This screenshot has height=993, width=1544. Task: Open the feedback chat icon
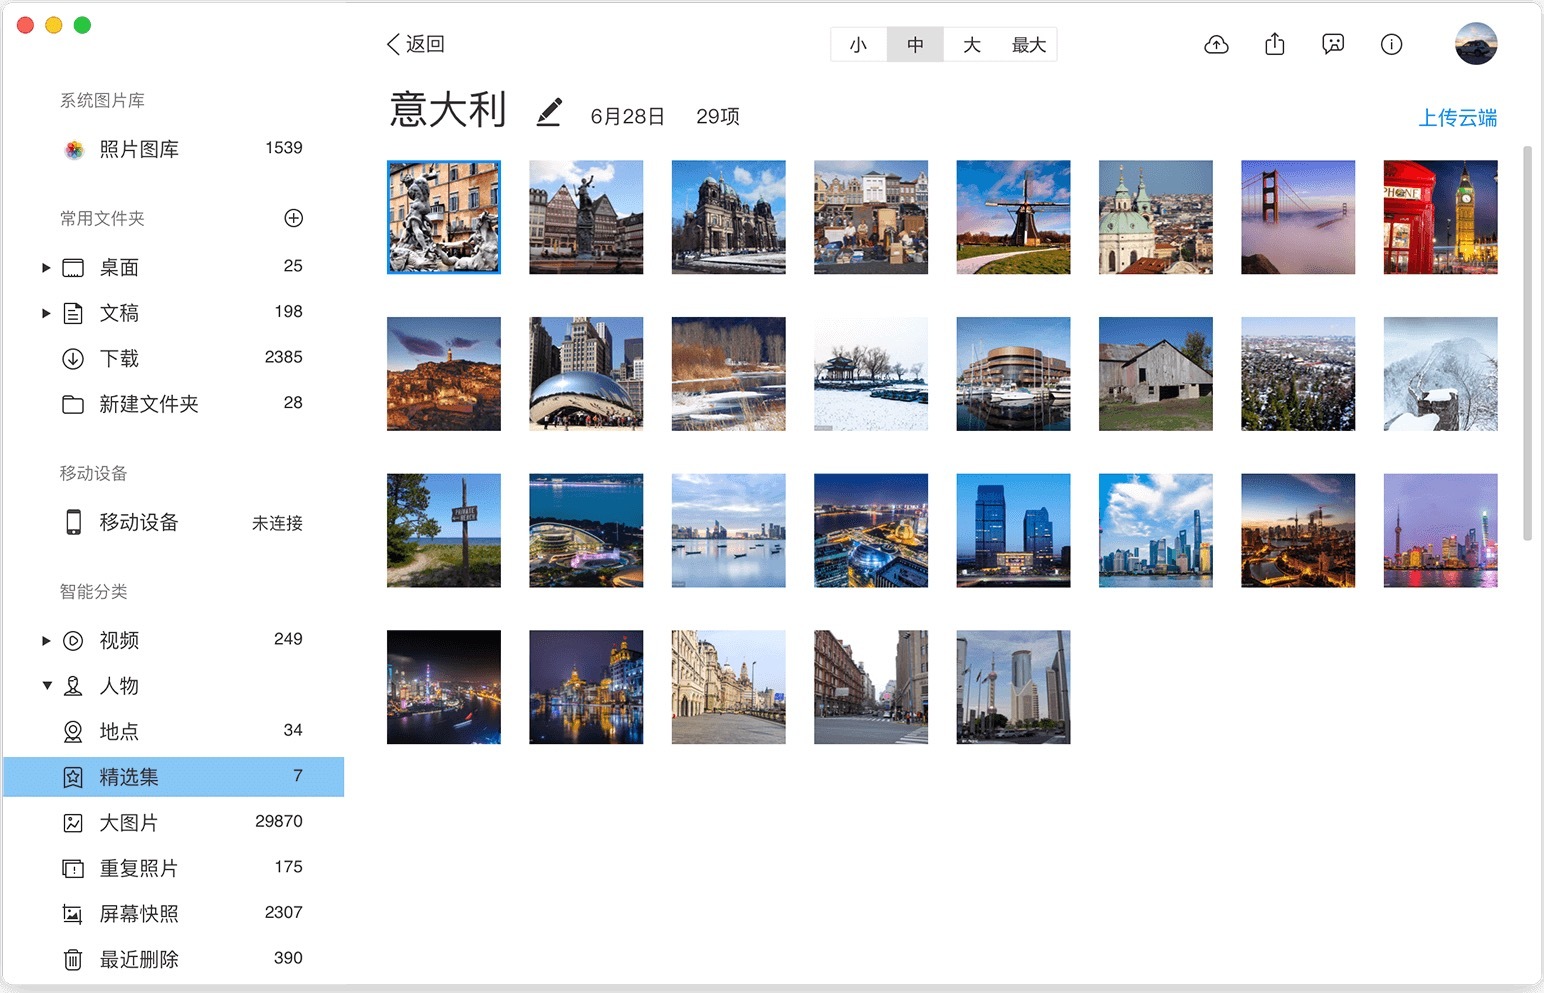pyautogui.click(x=1333, y=44)
